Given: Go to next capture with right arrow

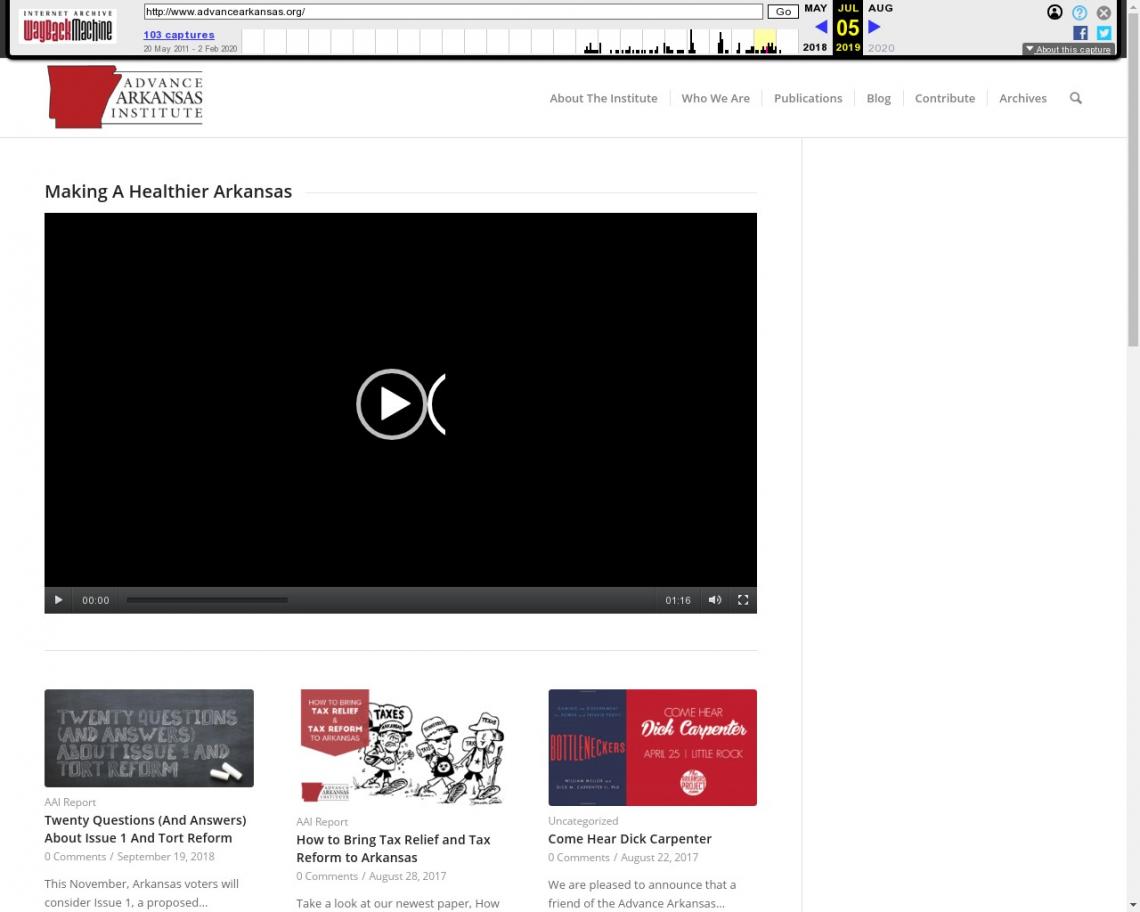Looking at the screenshot, I should [x=874, y=27].
